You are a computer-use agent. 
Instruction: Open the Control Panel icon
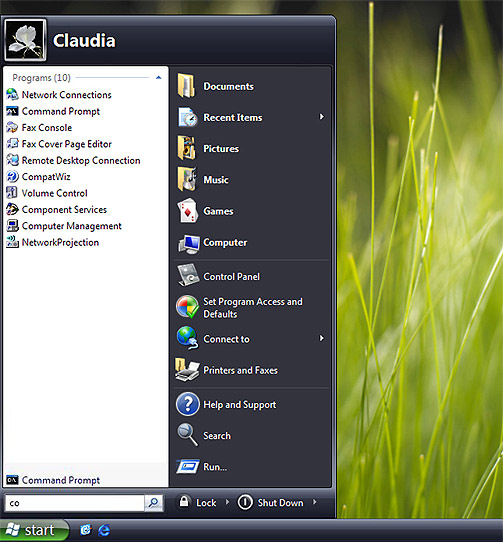188,275
